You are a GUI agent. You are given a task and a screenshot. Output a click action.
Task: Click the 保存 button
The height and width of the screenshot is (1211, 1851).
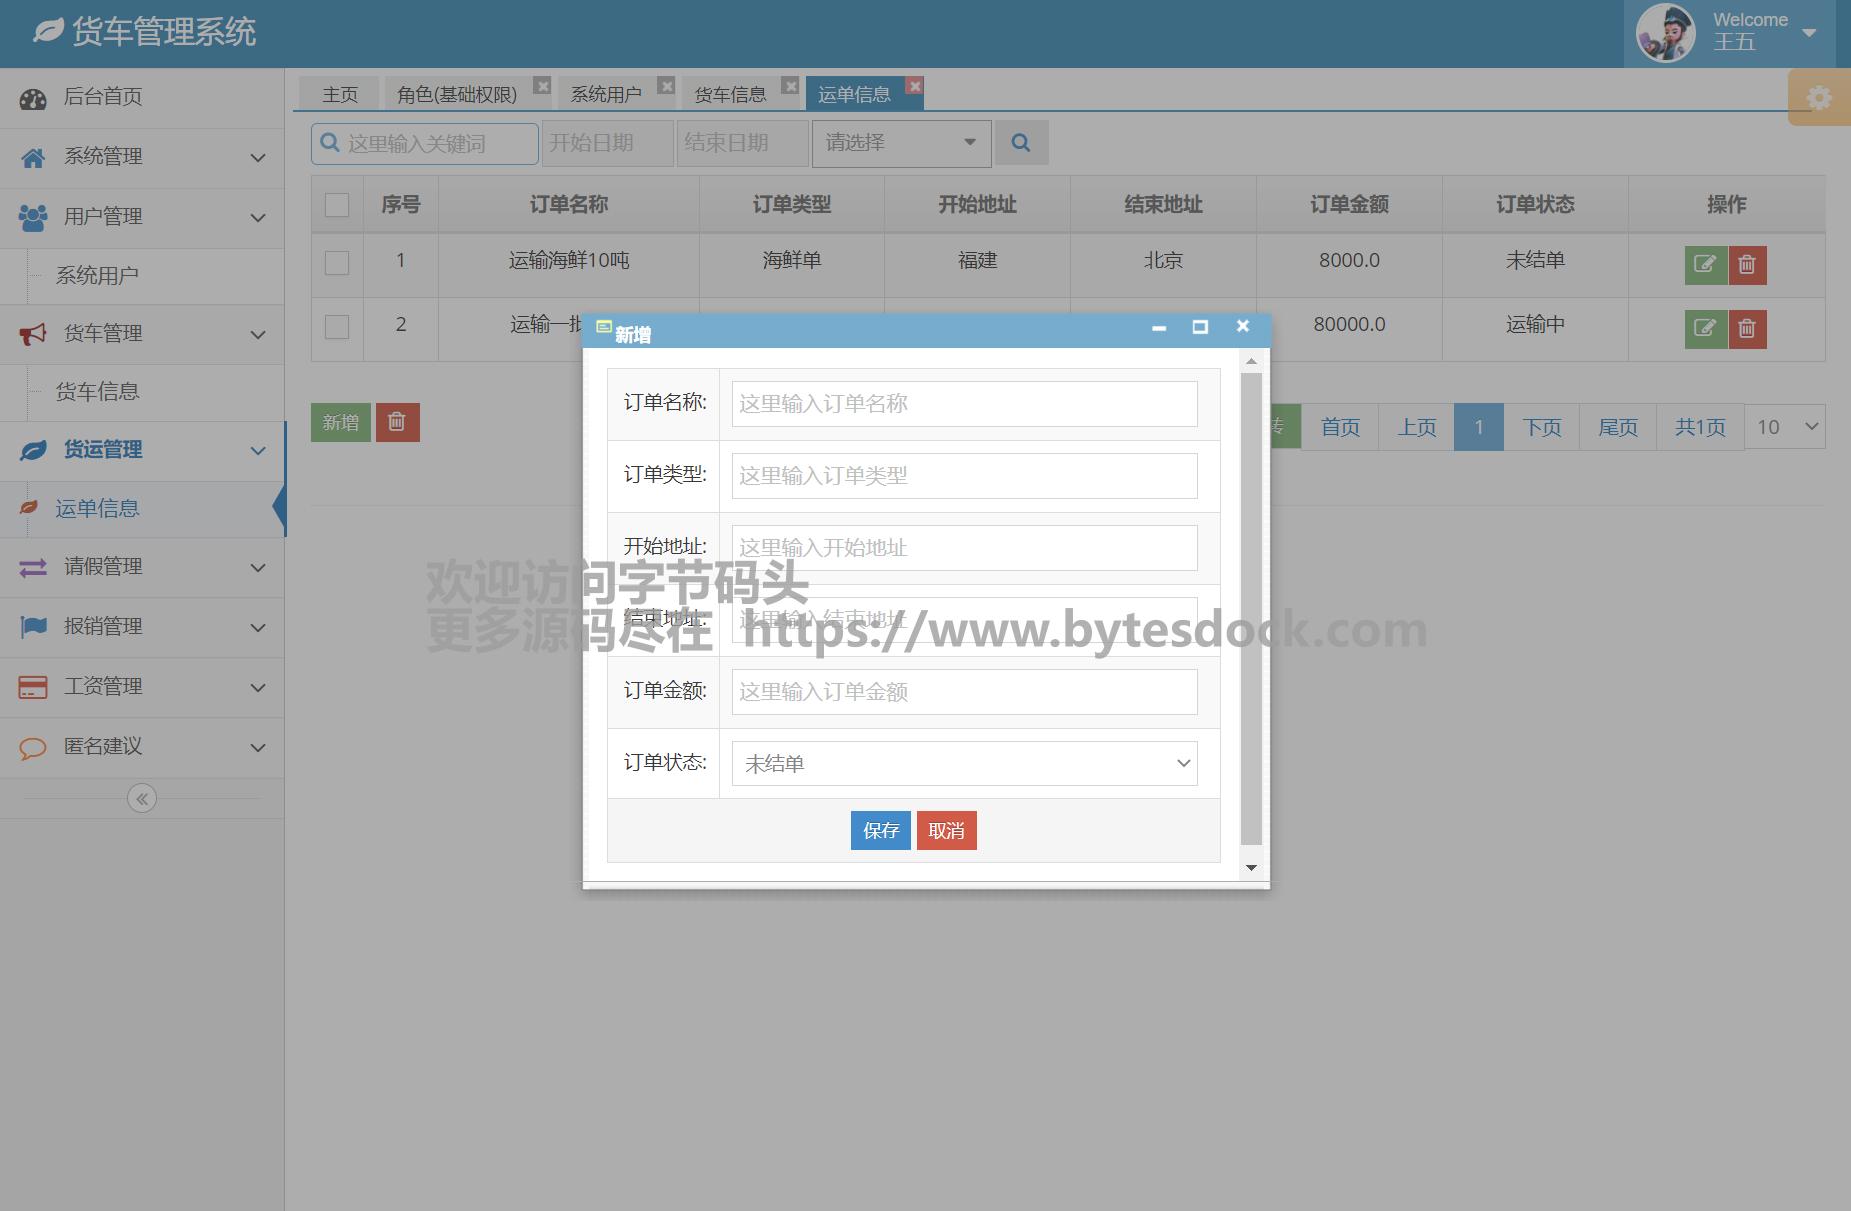880,831
